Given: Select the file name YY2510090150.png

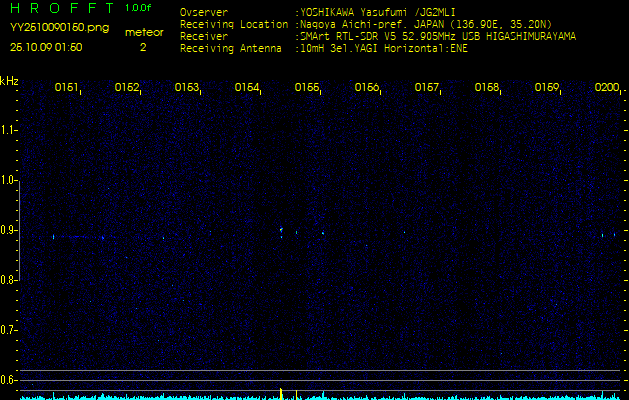Looking at the screenshot, I should coord(59,28).
